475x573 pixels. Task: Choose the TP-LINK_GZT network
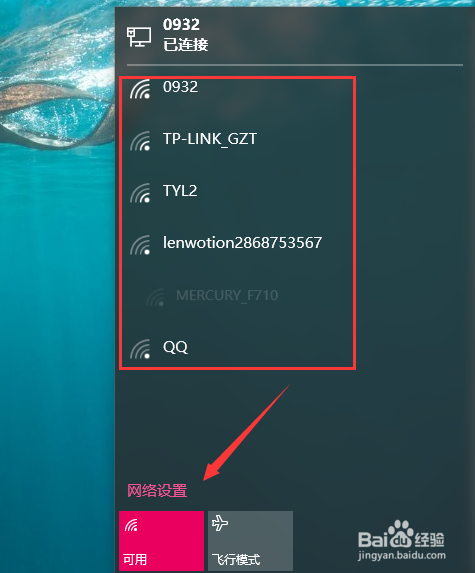[238, 141]
